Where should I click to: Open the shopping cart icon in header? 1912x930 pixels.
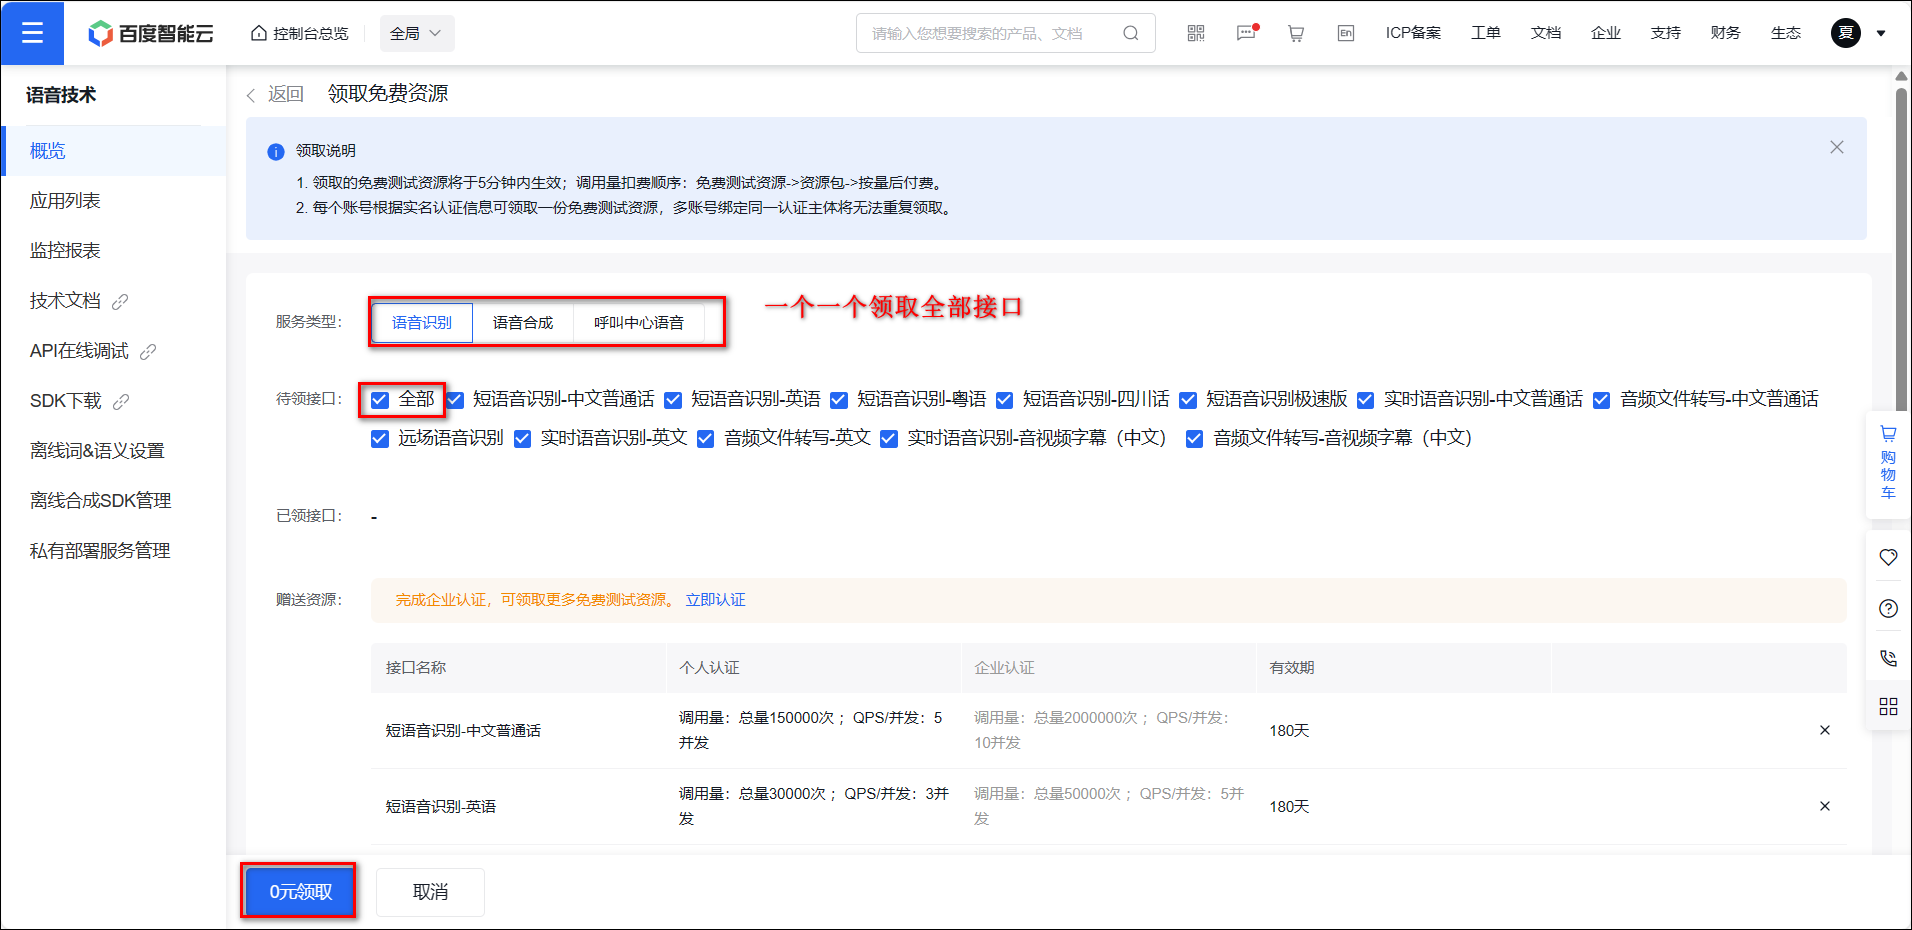click(x=1296, y=33)
